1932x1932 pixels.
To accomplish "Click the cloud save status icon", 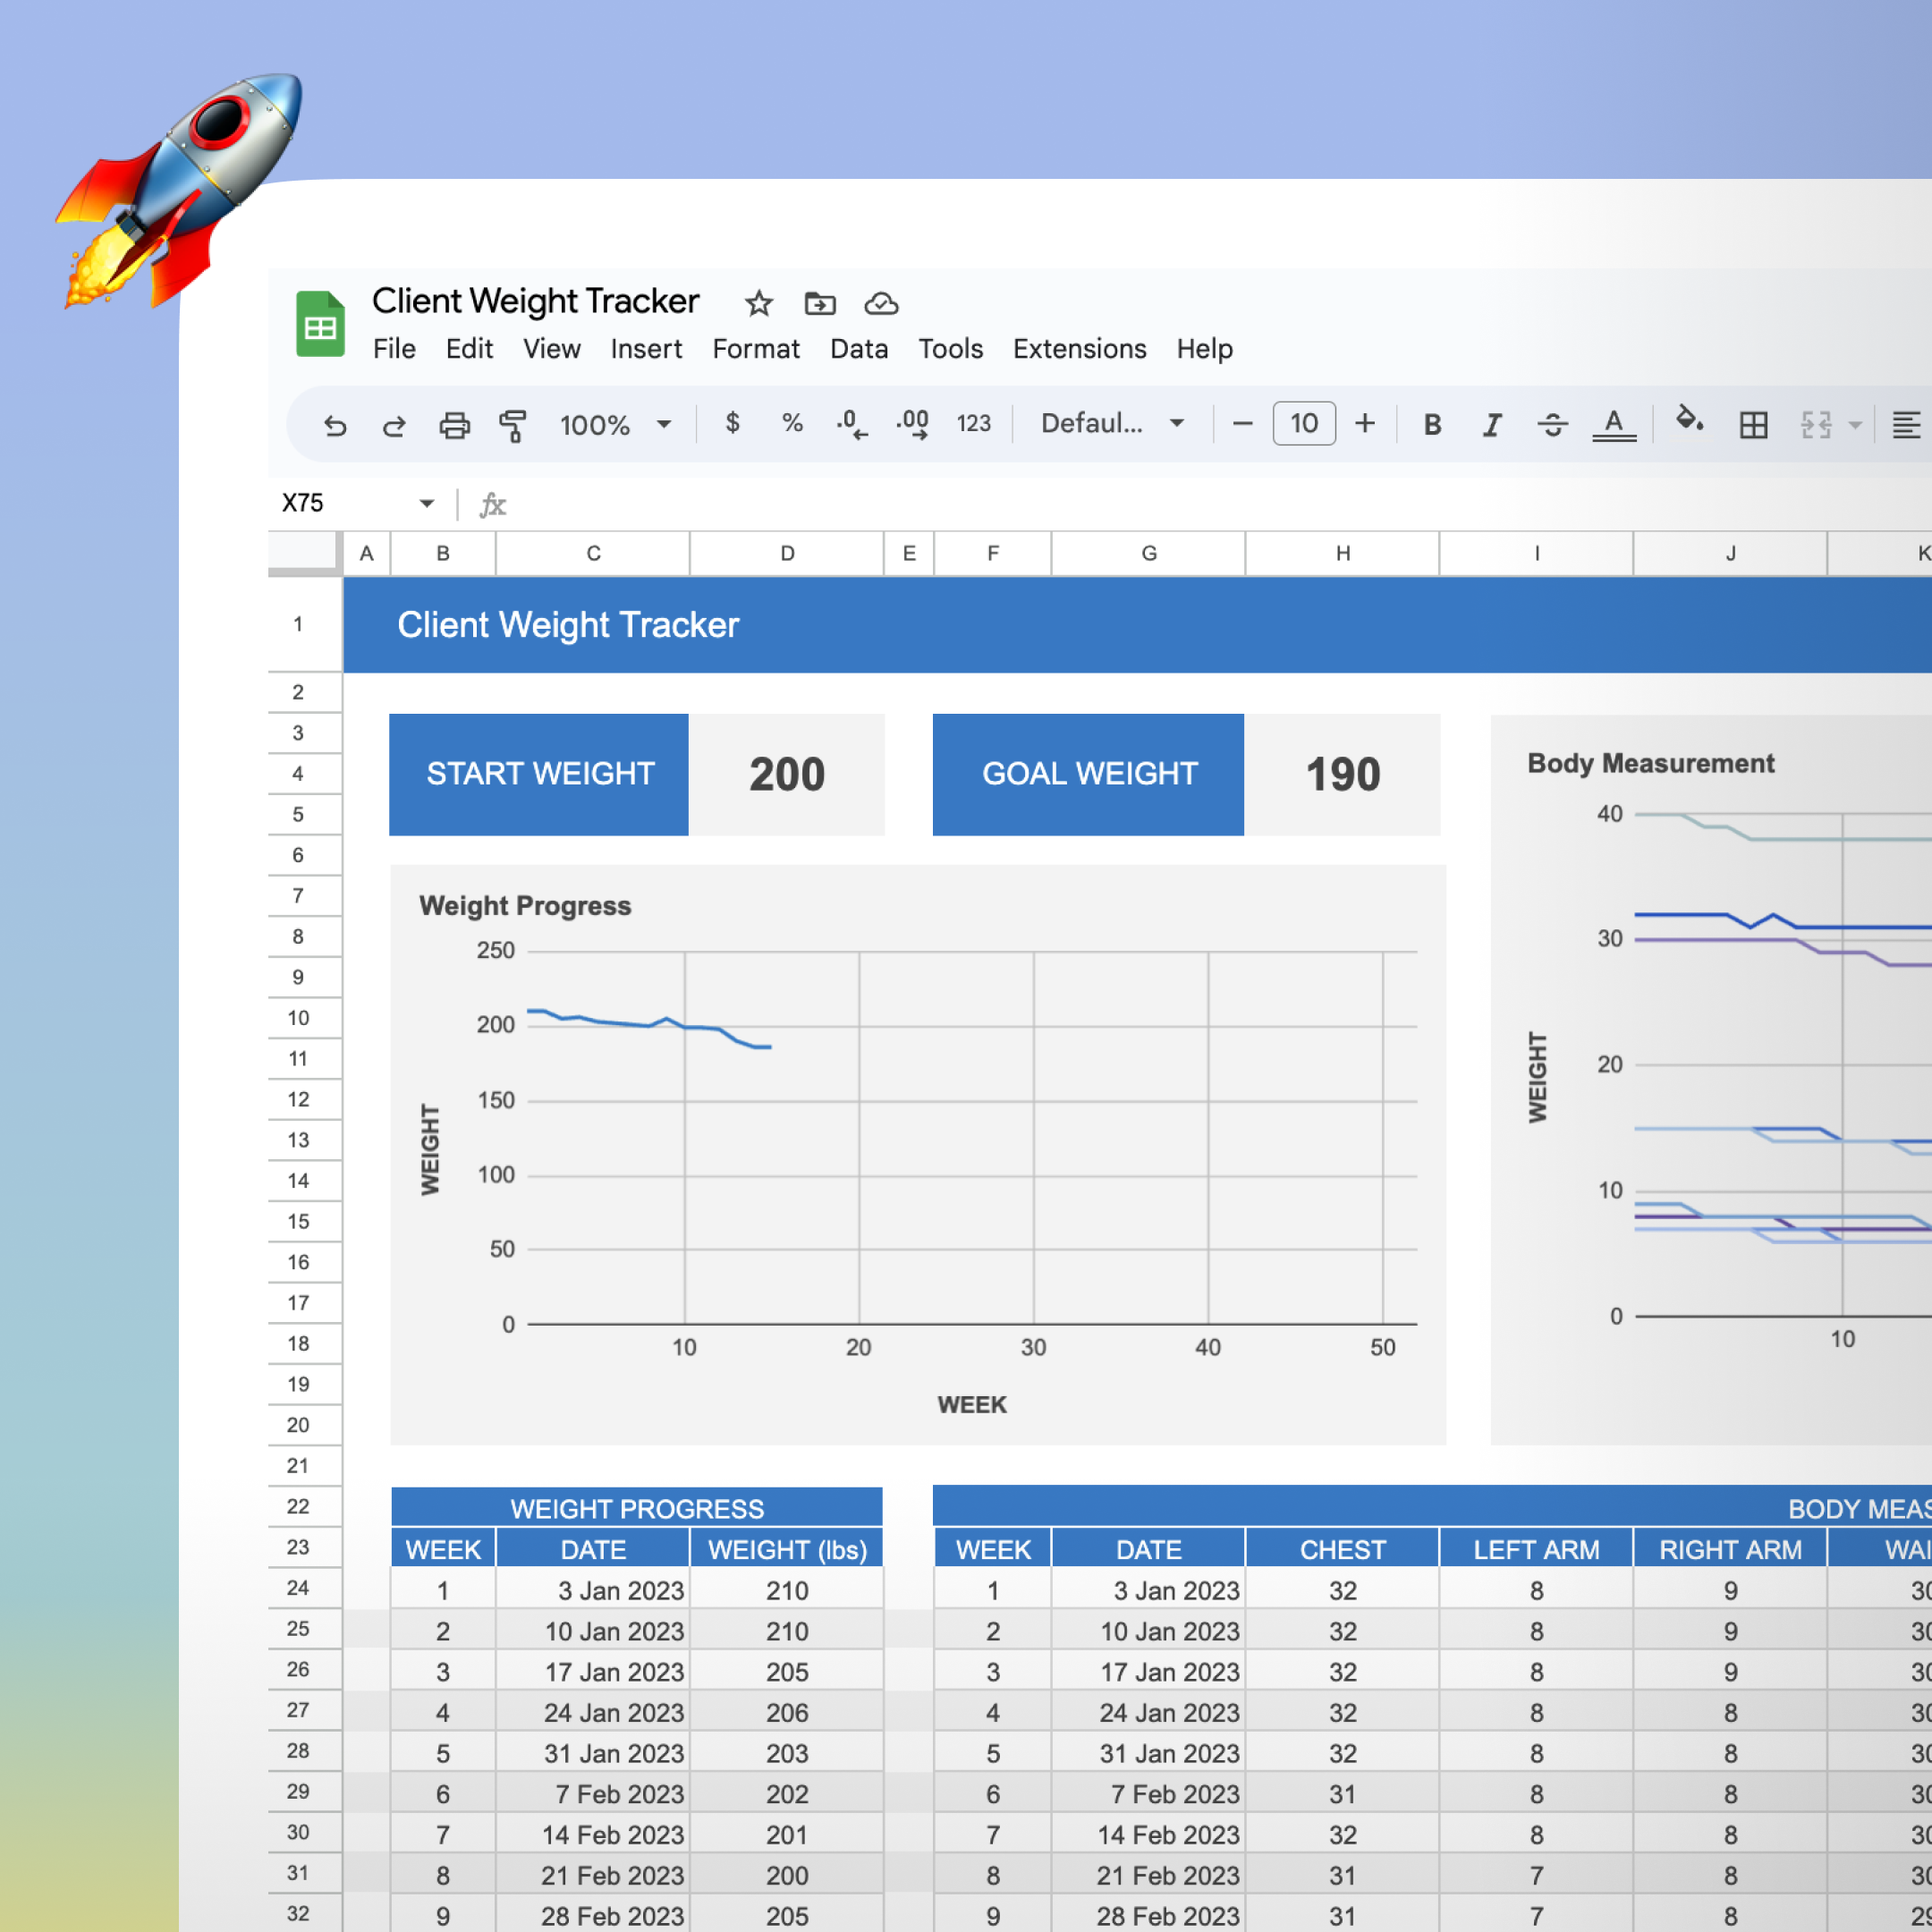I will tap(881, 303).
